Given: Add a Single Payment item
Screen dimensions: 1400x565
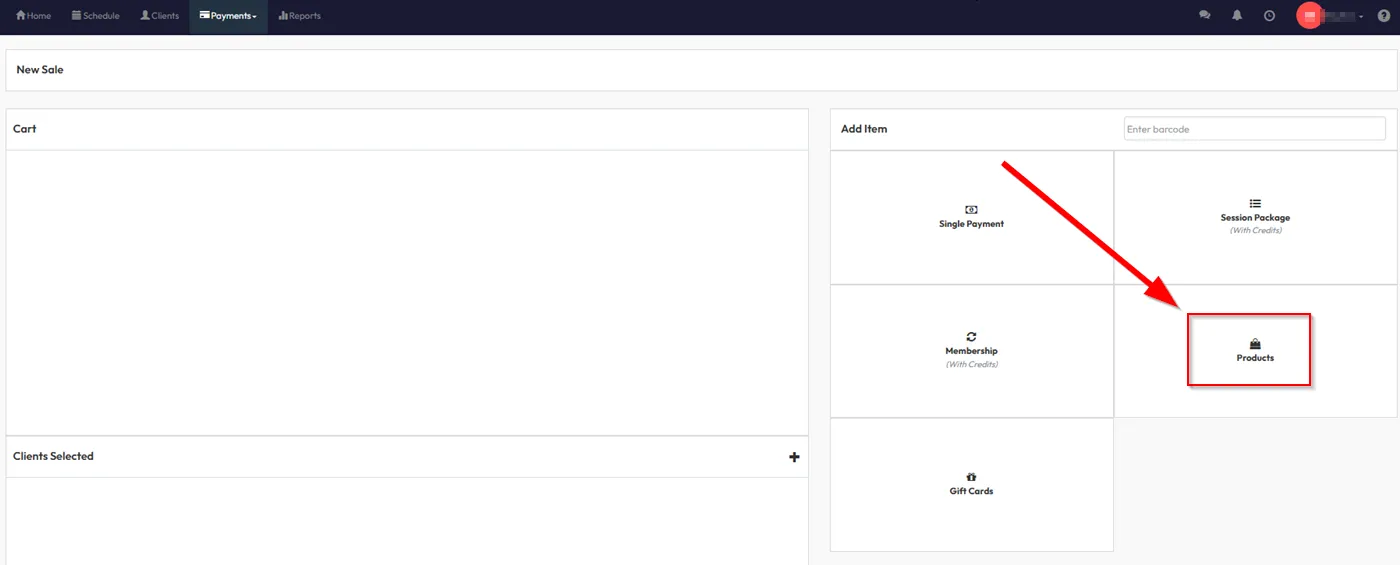Looking at the screenshot, I should tap(971, 217).
